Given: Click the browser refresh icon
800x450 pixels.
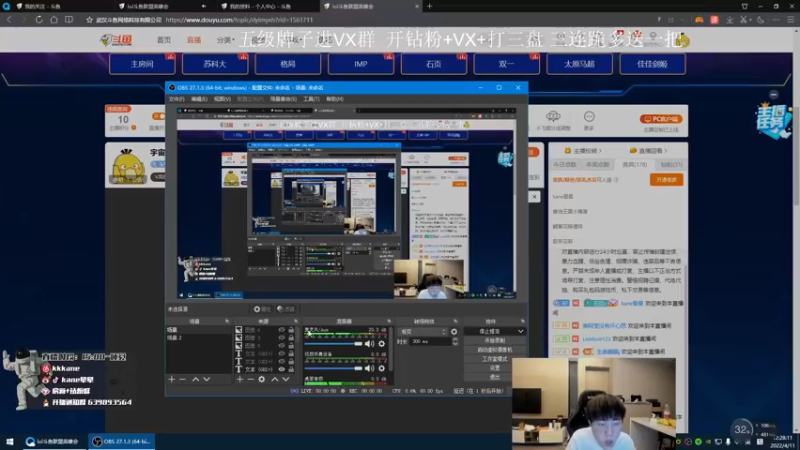Looking at the screenshot, I should pos(39,19).
